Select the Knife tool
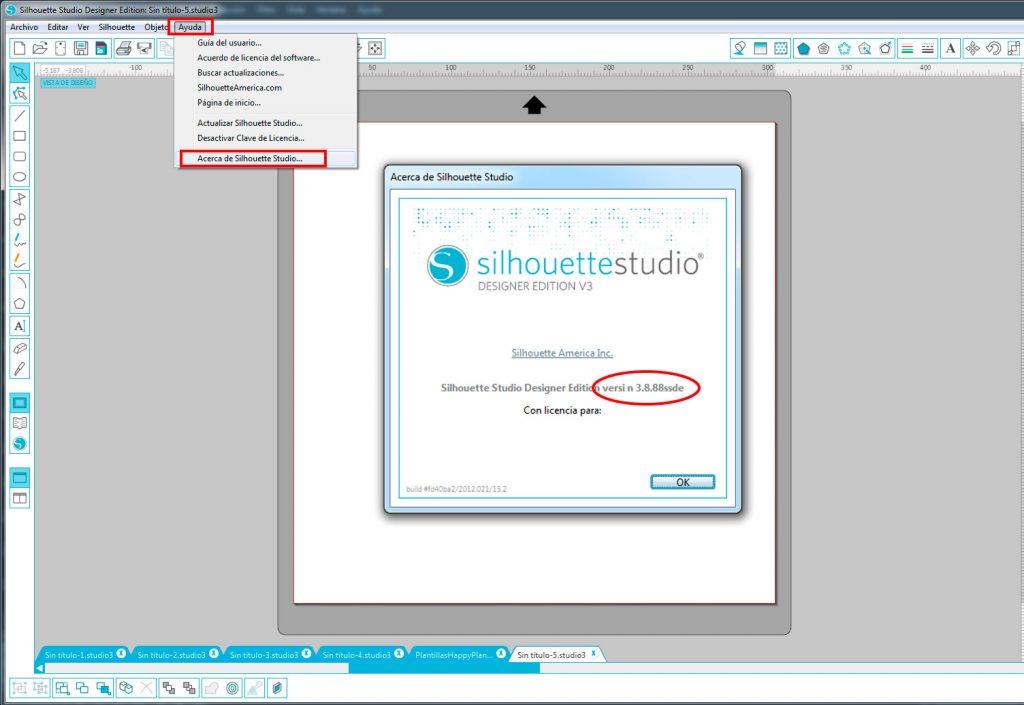Viewport: 1024px width, 705px height. [x=20, y=369]
